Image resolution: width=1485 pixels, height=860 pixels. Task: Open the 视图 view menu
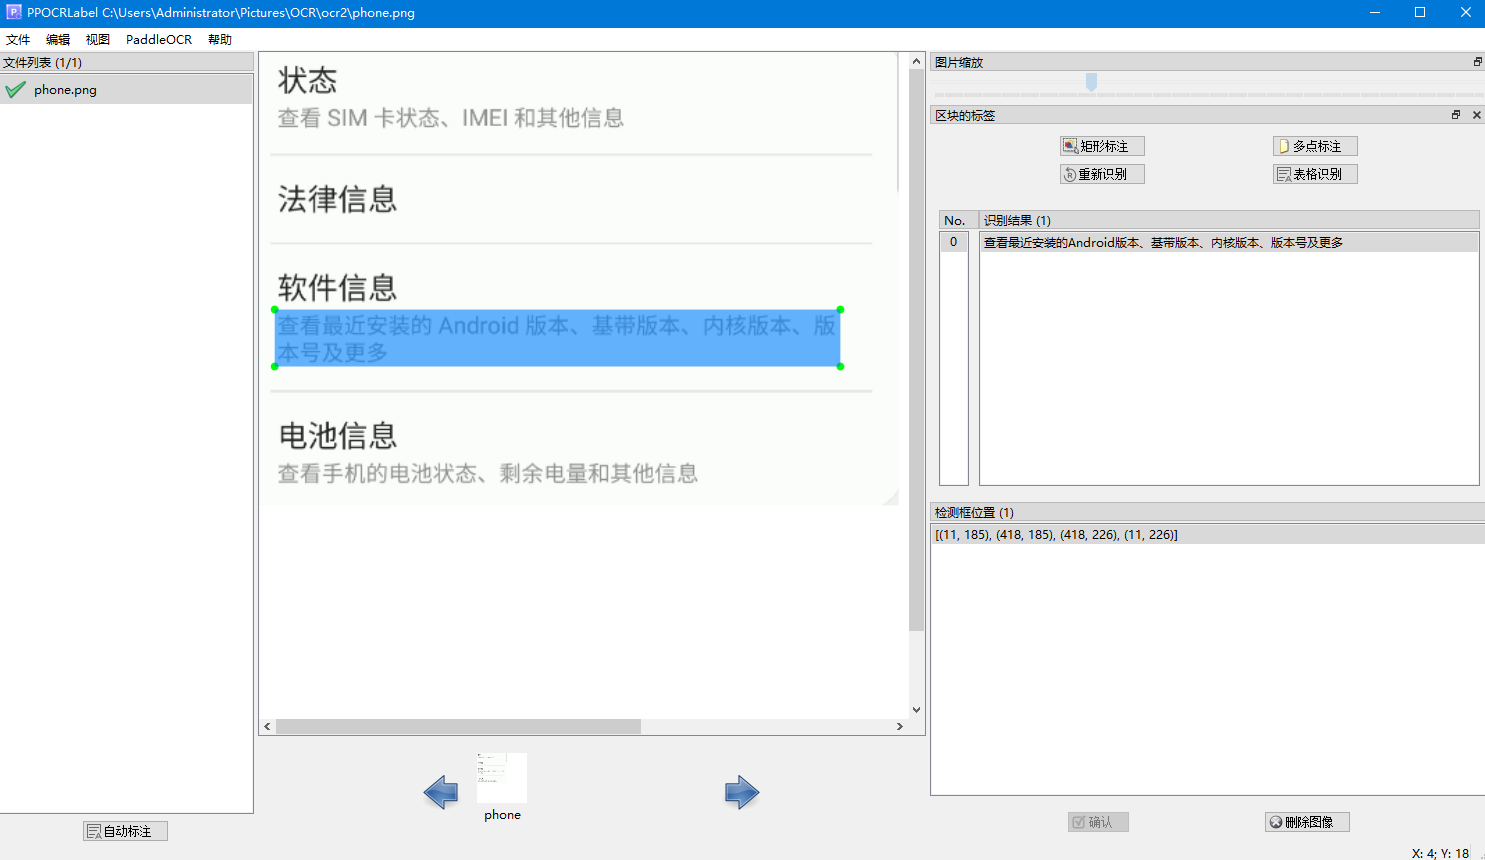click(97, 39)
